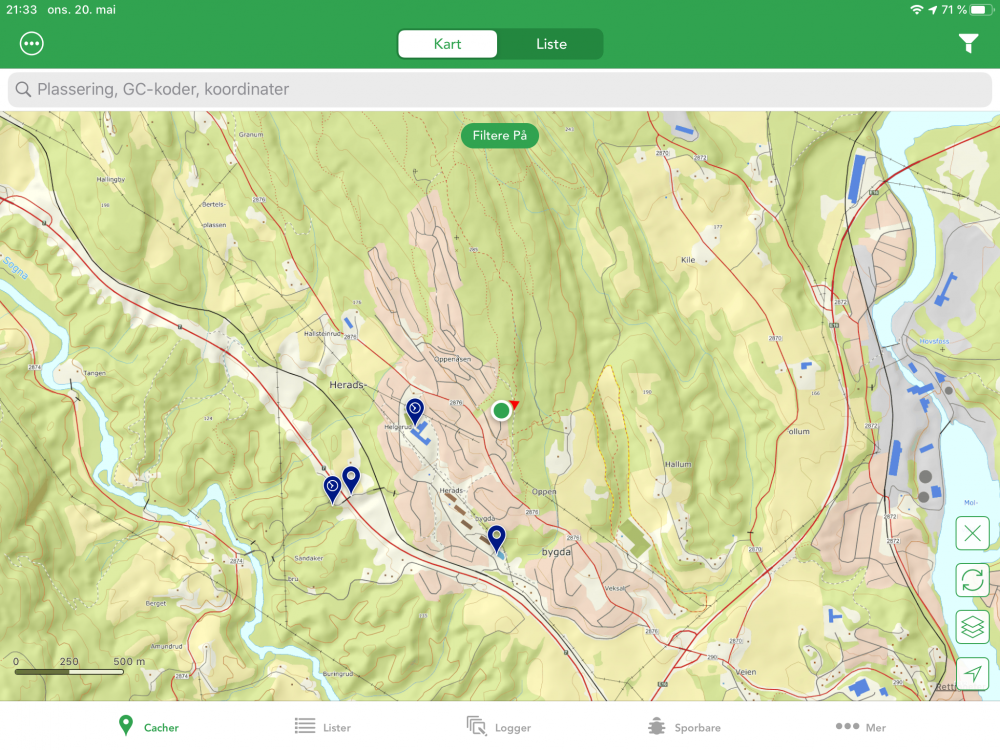The image size is (1000, 750).
Task: Open the filter funnel icon
Action: tap(968, 43)
